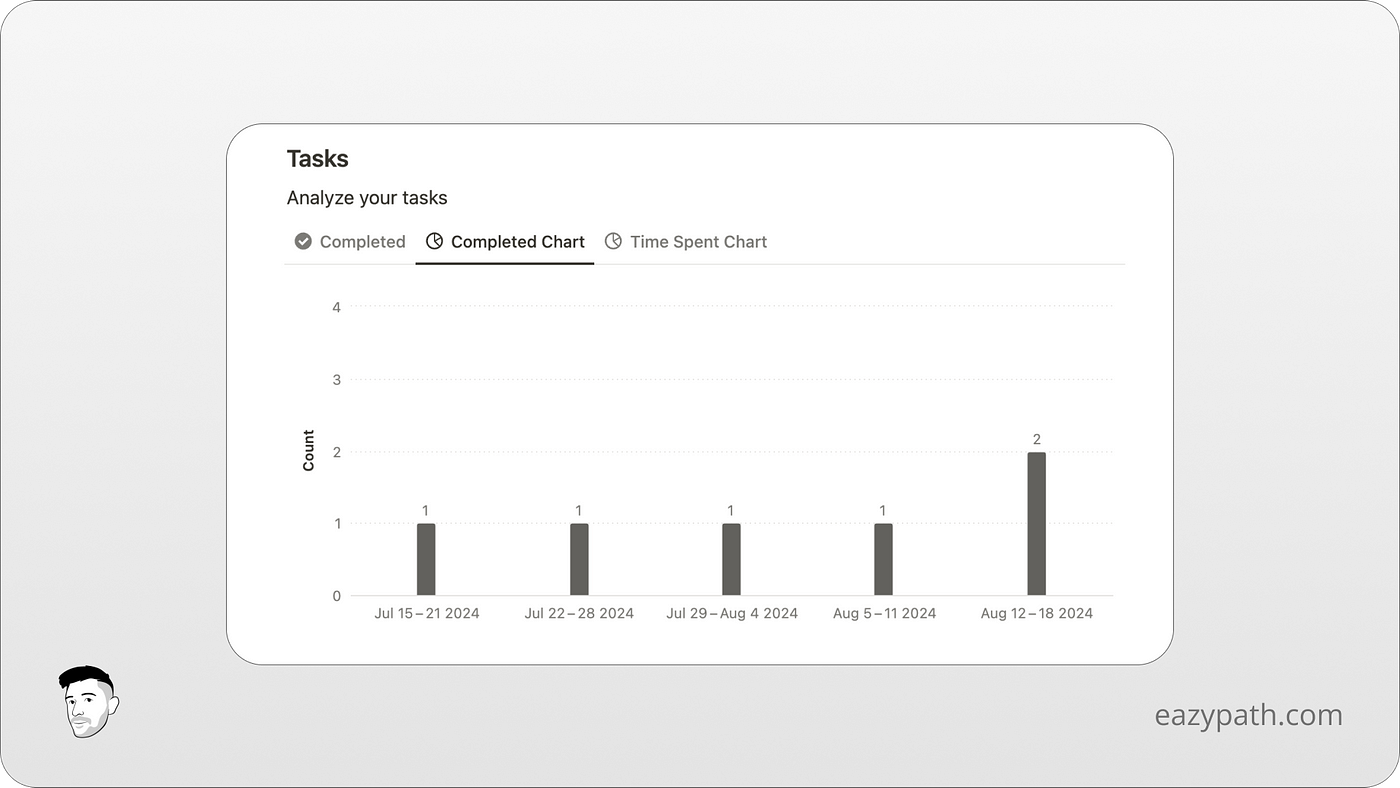Click the number 4 on the y-axis
This screenshot has width=1400, height=788.
tap(336, 307)
